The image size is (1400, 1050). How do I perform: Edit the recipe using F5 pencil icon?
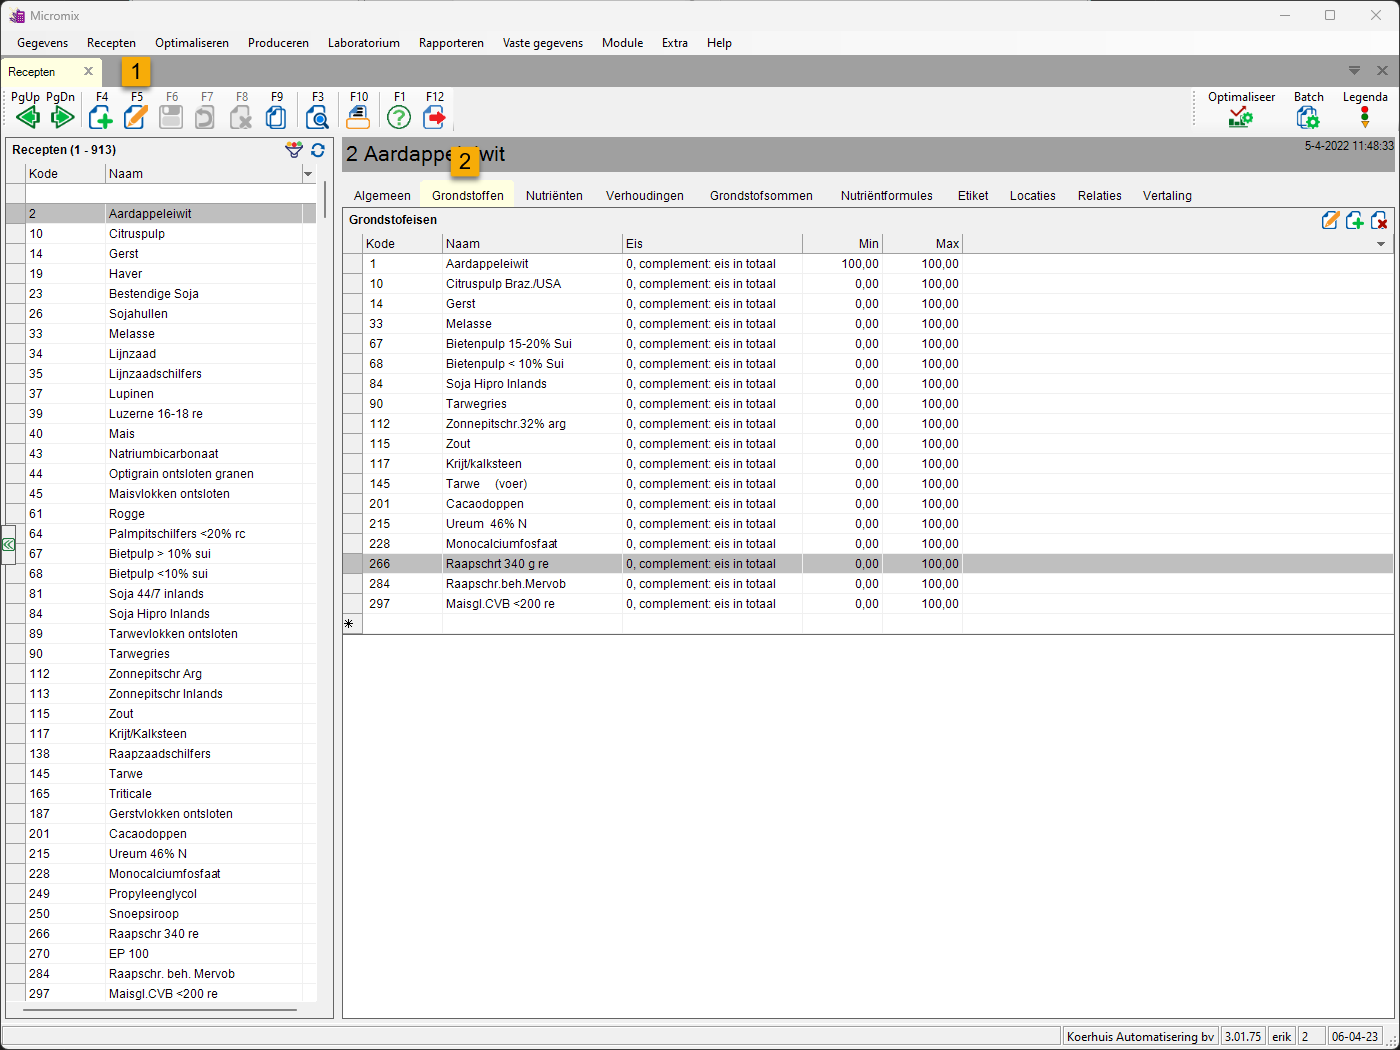(x=136, y=117)
